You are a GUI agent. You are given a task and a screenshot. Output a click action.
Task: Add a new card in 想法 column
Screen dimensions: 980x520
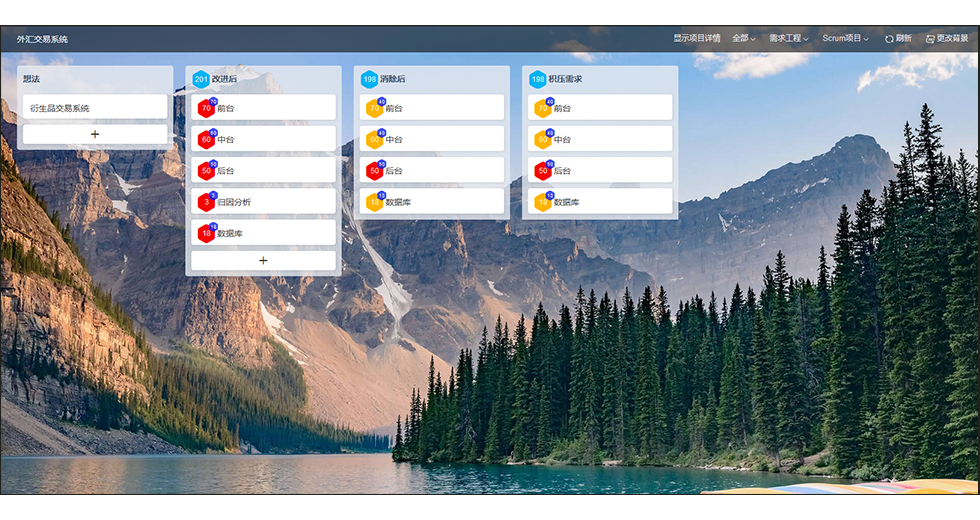pos(95,134)
